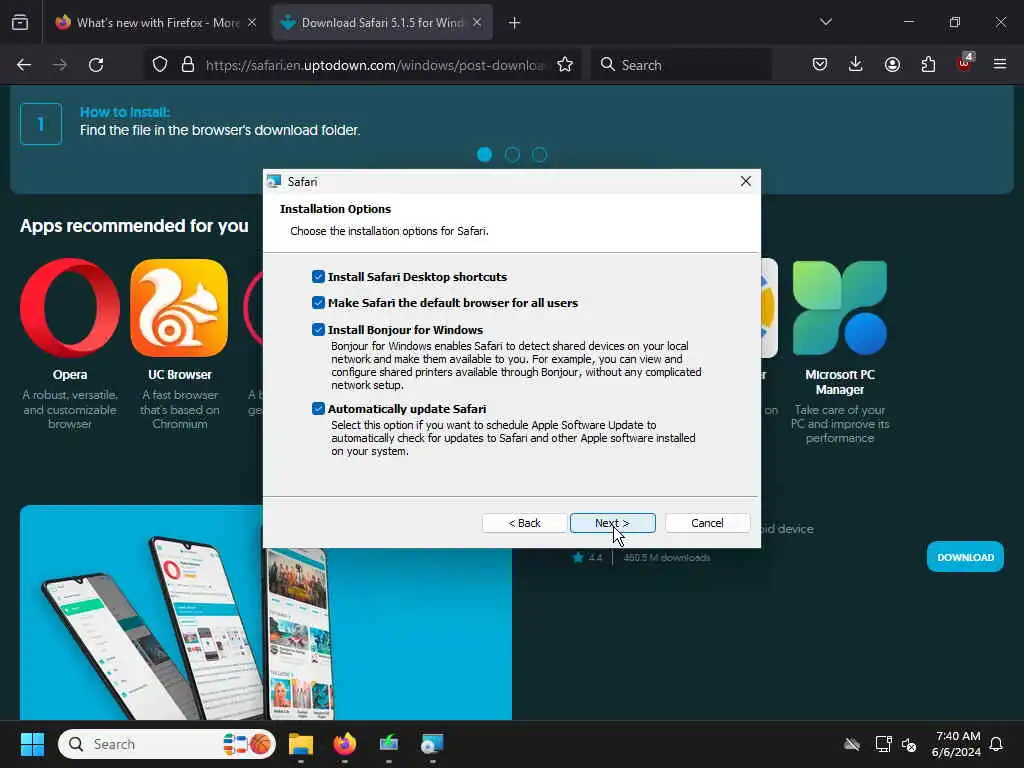Uncheck Install Bonjour for Windows
This screenshot has width=1024, height=768.
click(318, 330)
